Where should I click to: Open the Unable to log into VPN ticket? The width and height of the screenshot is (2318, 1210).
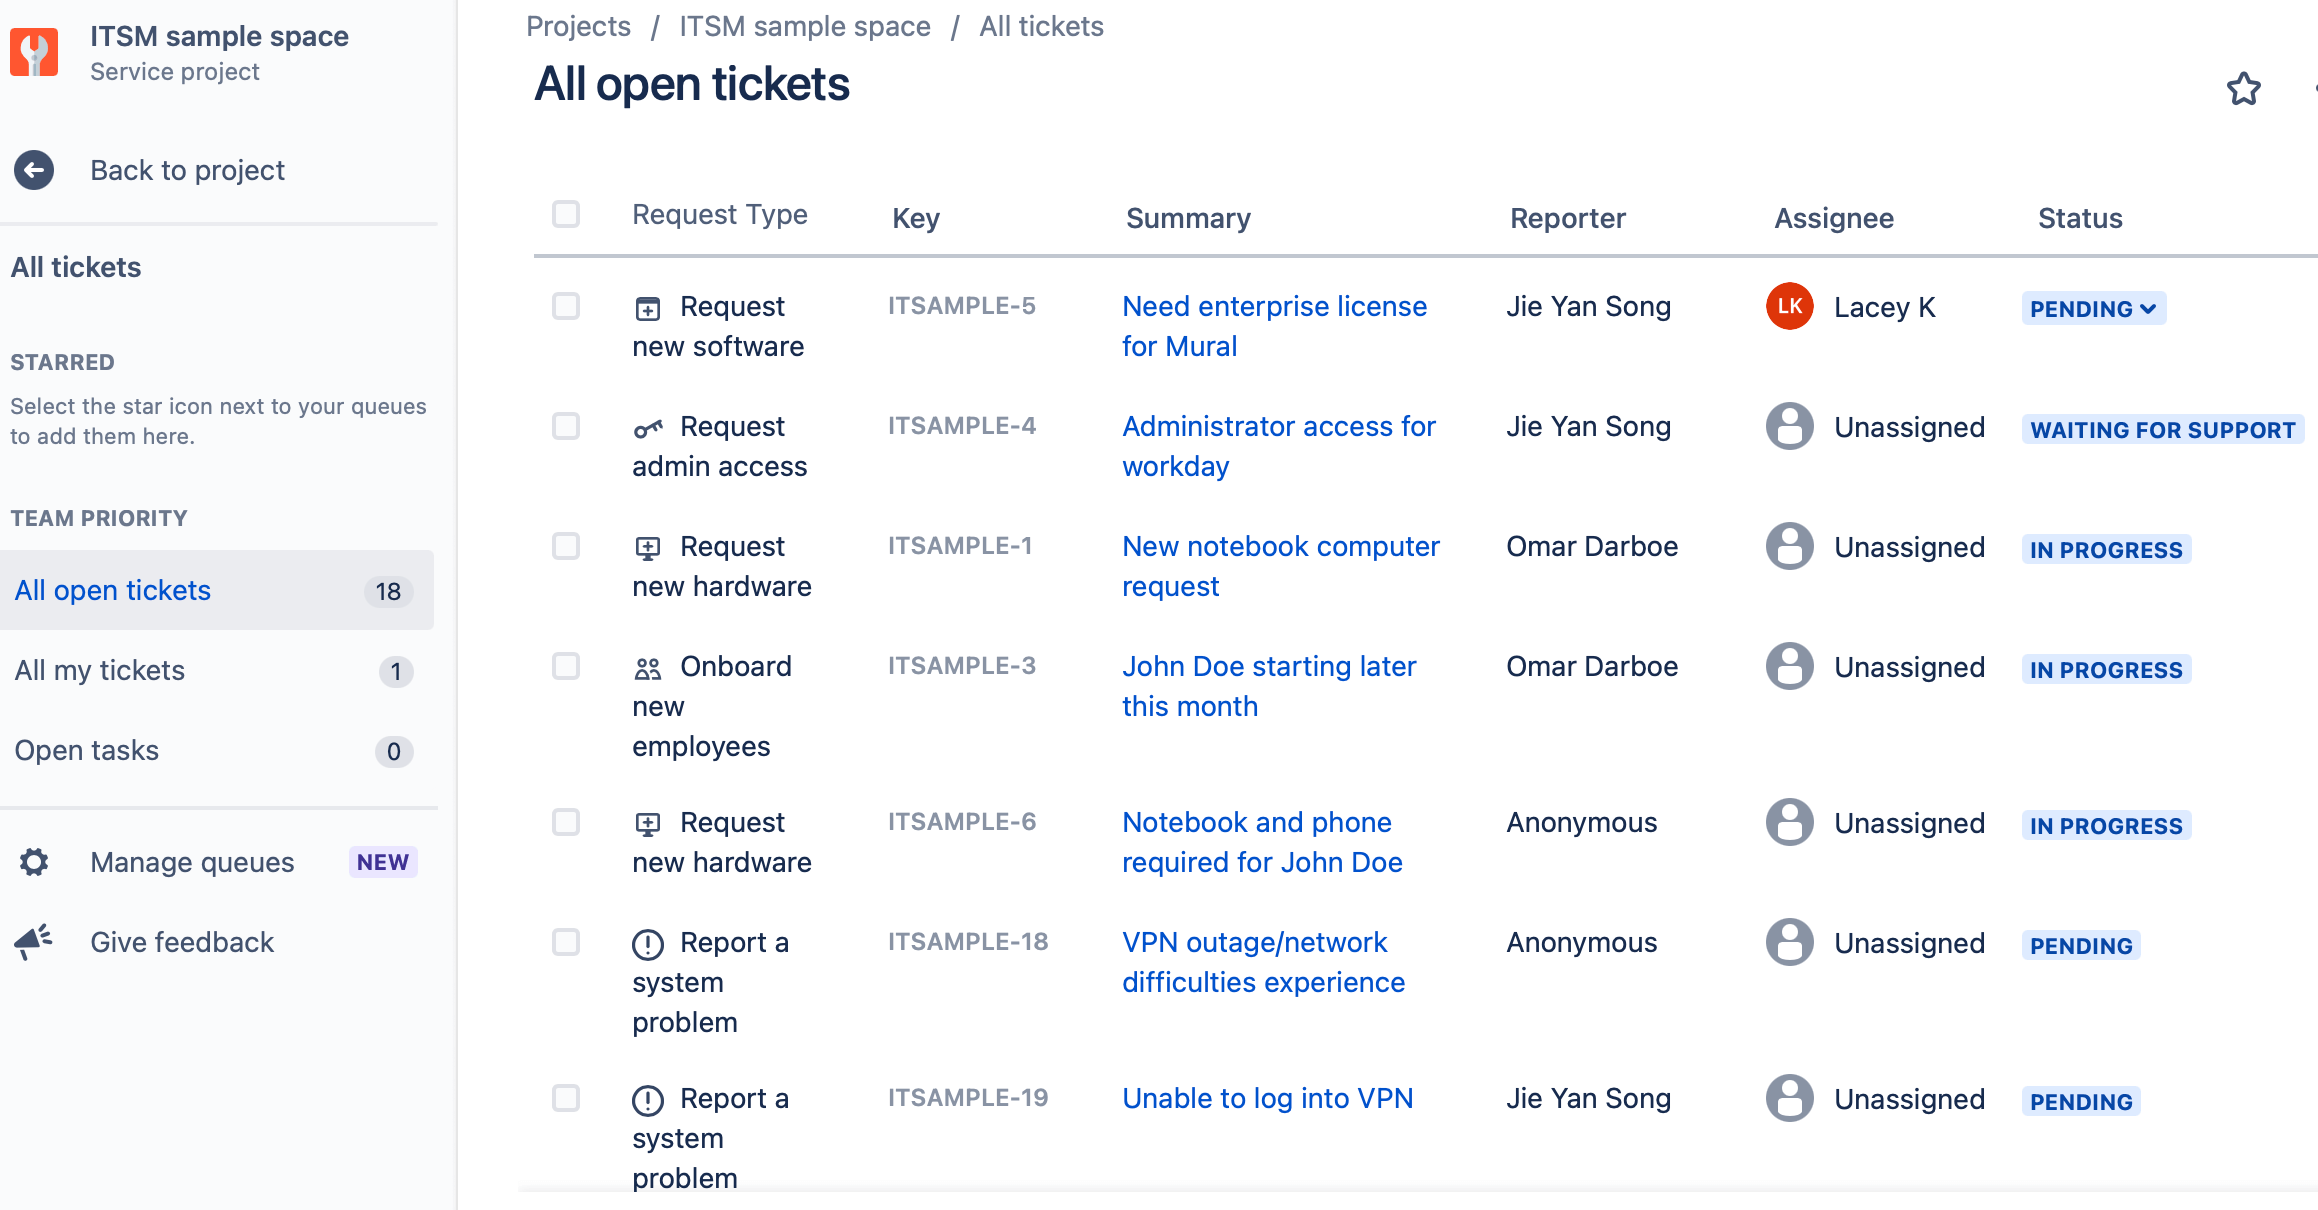point(1267,1098)
